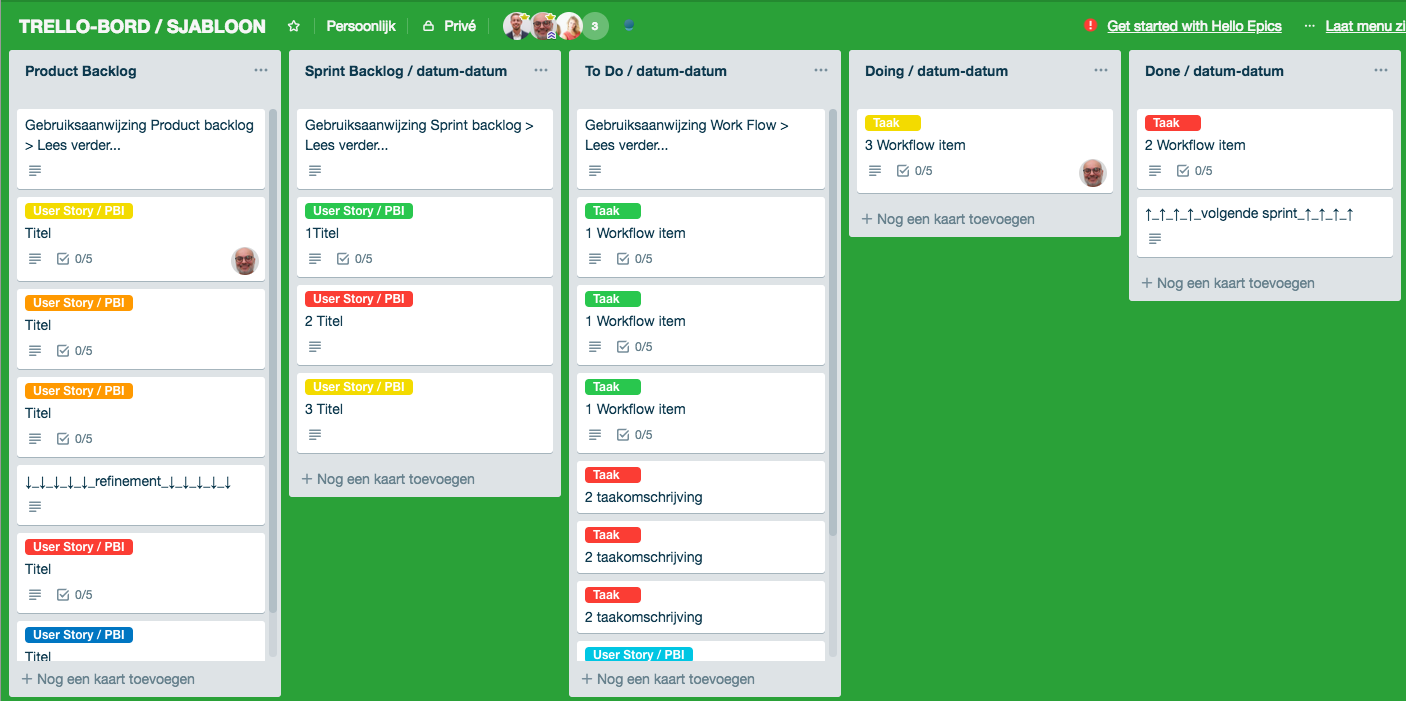Click the Privé lock icon
Screen dimensions: 1406x701
pyautogui.click(x=428, y=26)
